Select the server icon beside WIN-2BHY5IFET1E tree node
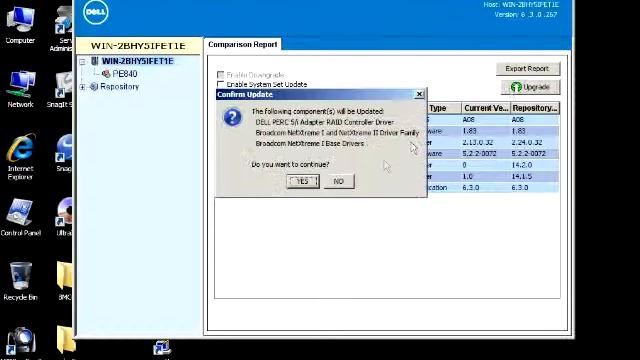The image size is (640, 360). pyautogui.click(x=95, y=61)
